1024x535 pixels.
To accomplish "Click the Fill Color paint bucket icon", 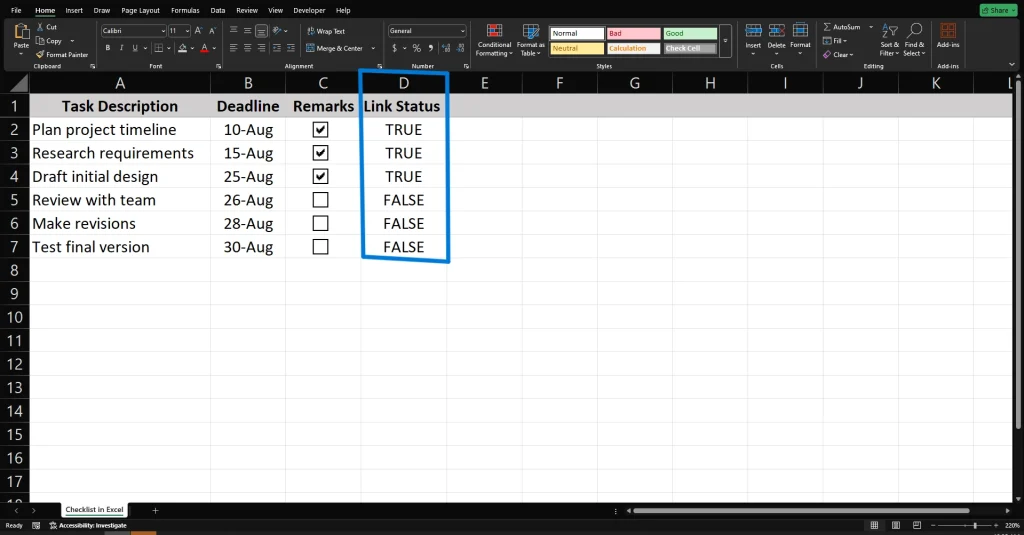I will pos(183,48).
